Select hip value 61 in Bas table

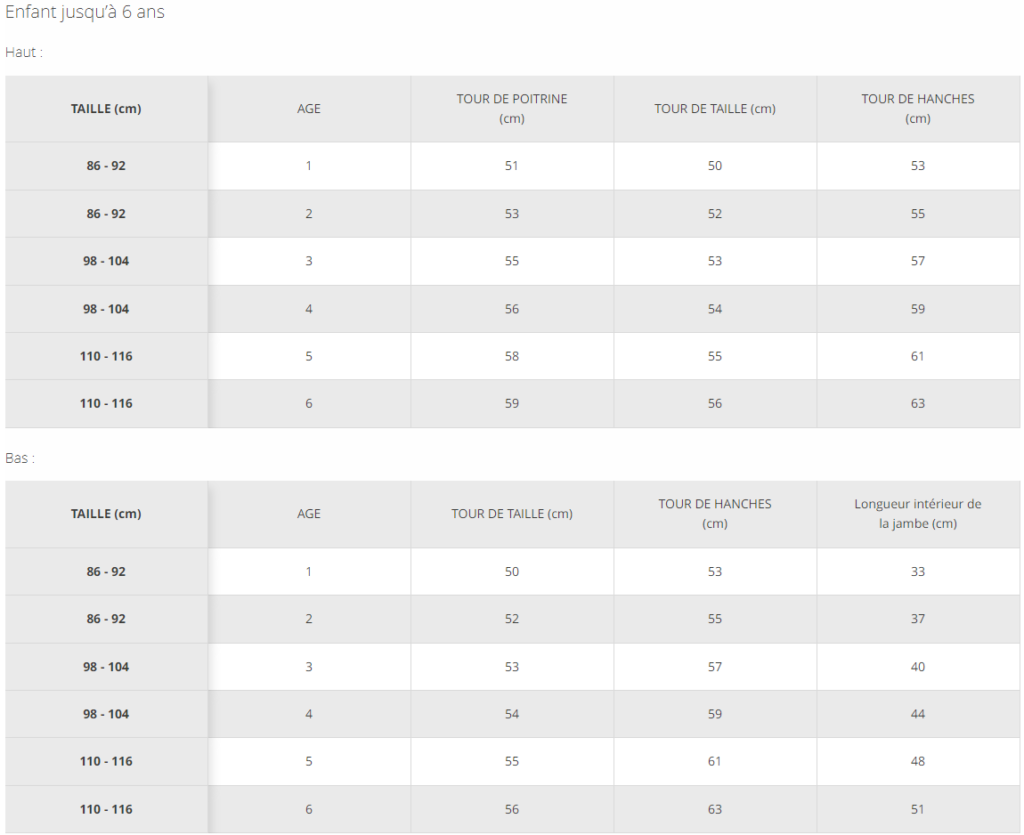714,761
